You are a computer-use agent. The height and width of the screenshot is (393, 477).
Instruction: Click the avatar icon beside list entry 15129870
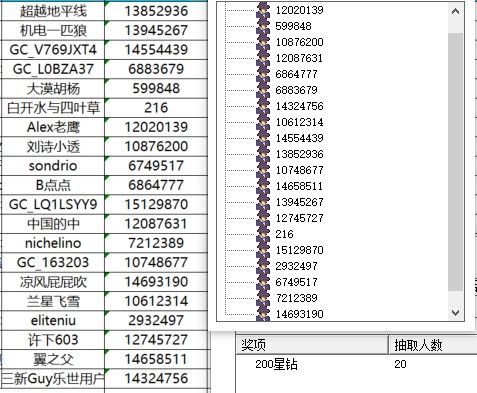click(263, 250)
